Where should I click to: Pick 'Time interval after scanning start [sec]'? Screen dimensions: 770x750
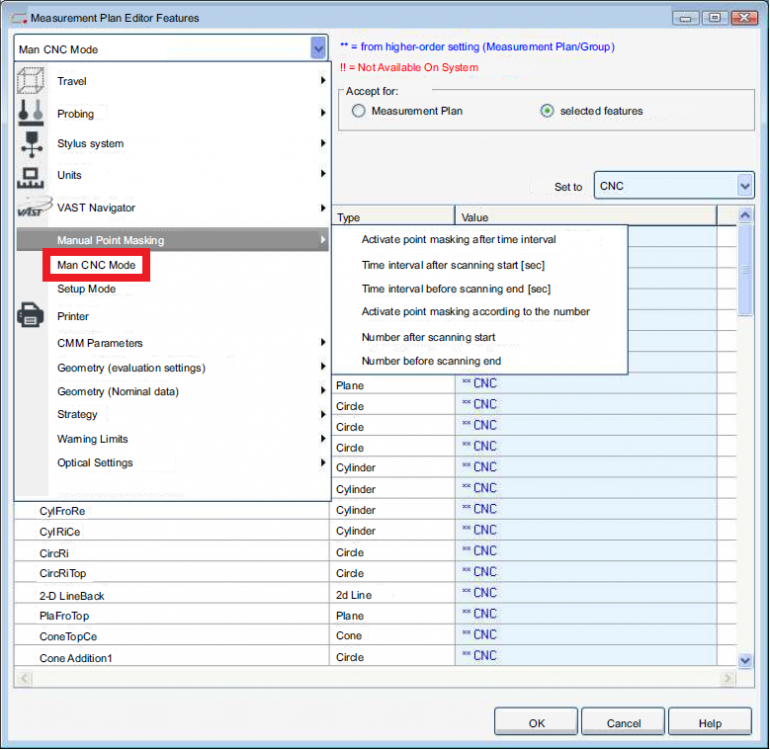[452, 265]
